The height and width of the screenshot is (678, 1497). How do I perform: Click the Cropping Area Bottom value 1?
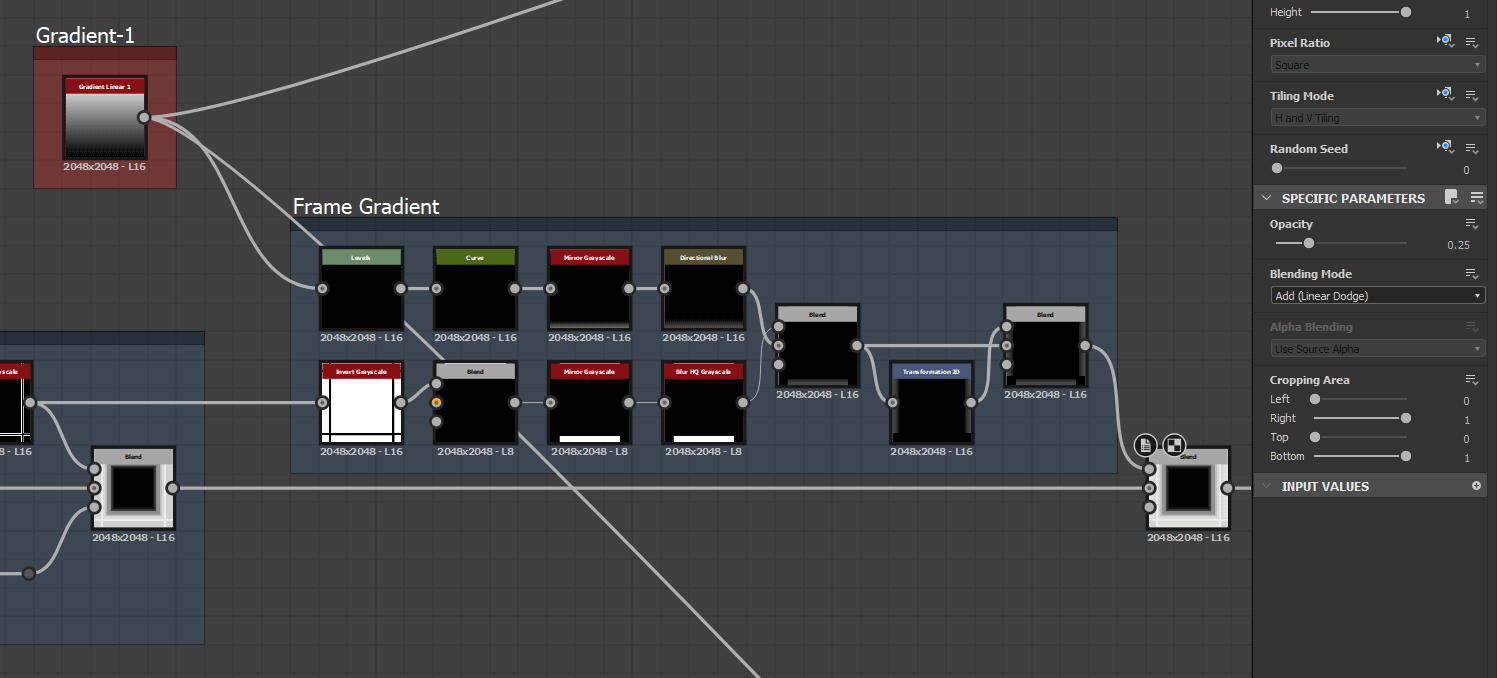pos(1467,458)
